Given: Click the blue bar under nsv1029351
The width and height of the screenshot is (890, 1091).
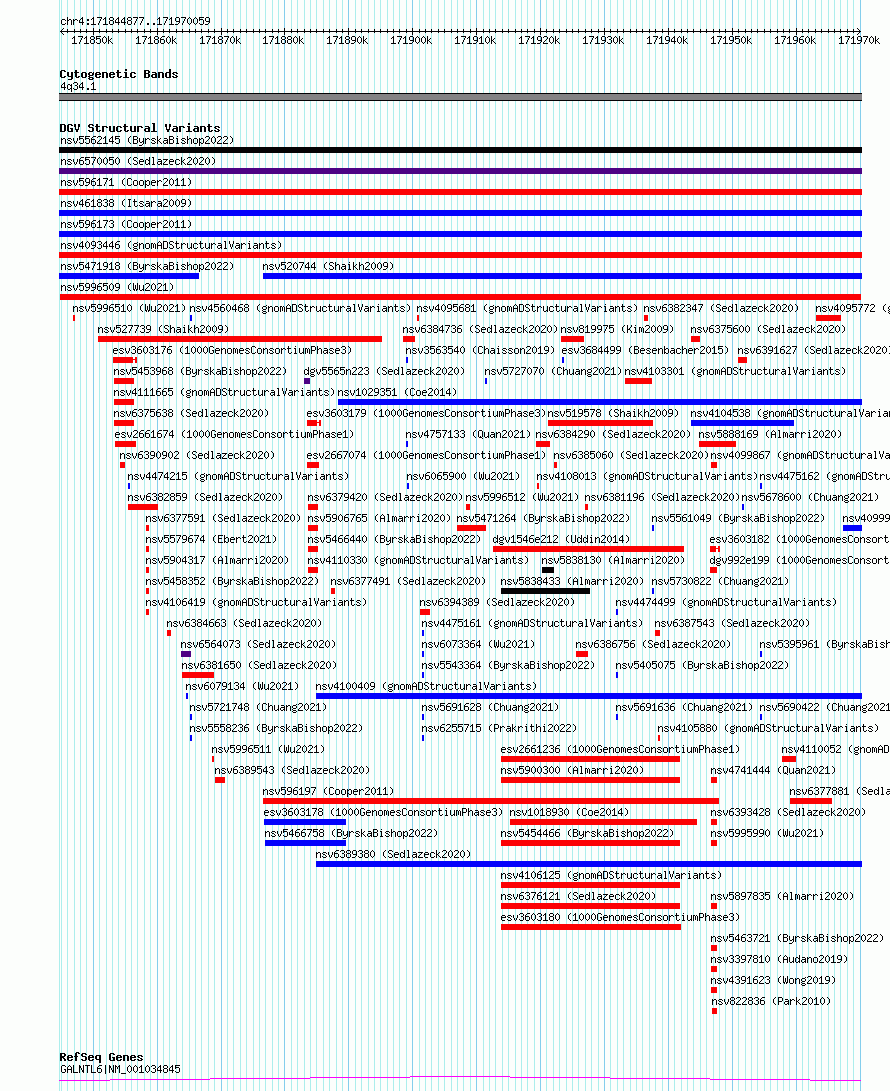Looking at the screenshot, I should coord(600,402).
